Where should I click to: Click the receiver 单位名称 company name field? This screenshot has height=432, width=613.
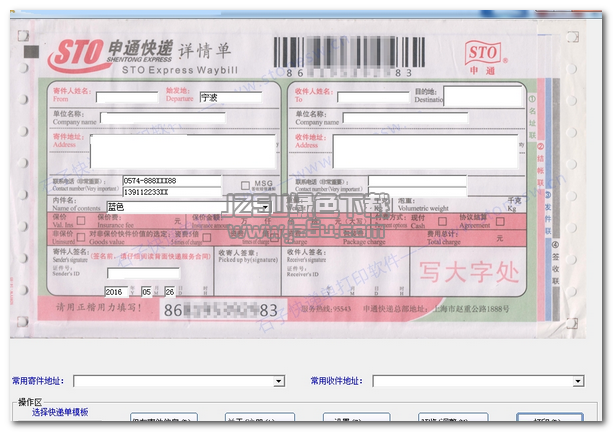click(x=405, y=118)
